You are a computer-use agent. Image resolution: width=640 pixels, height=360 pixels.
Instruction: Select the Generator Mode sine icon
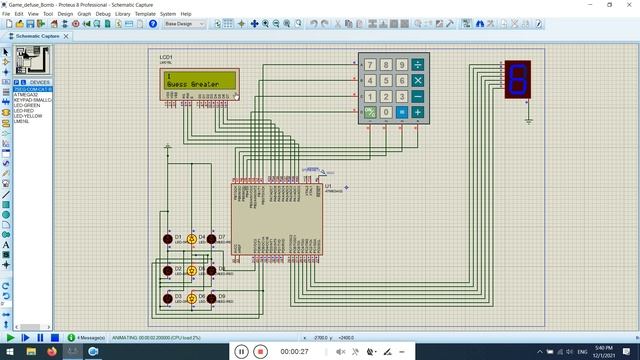6,163
